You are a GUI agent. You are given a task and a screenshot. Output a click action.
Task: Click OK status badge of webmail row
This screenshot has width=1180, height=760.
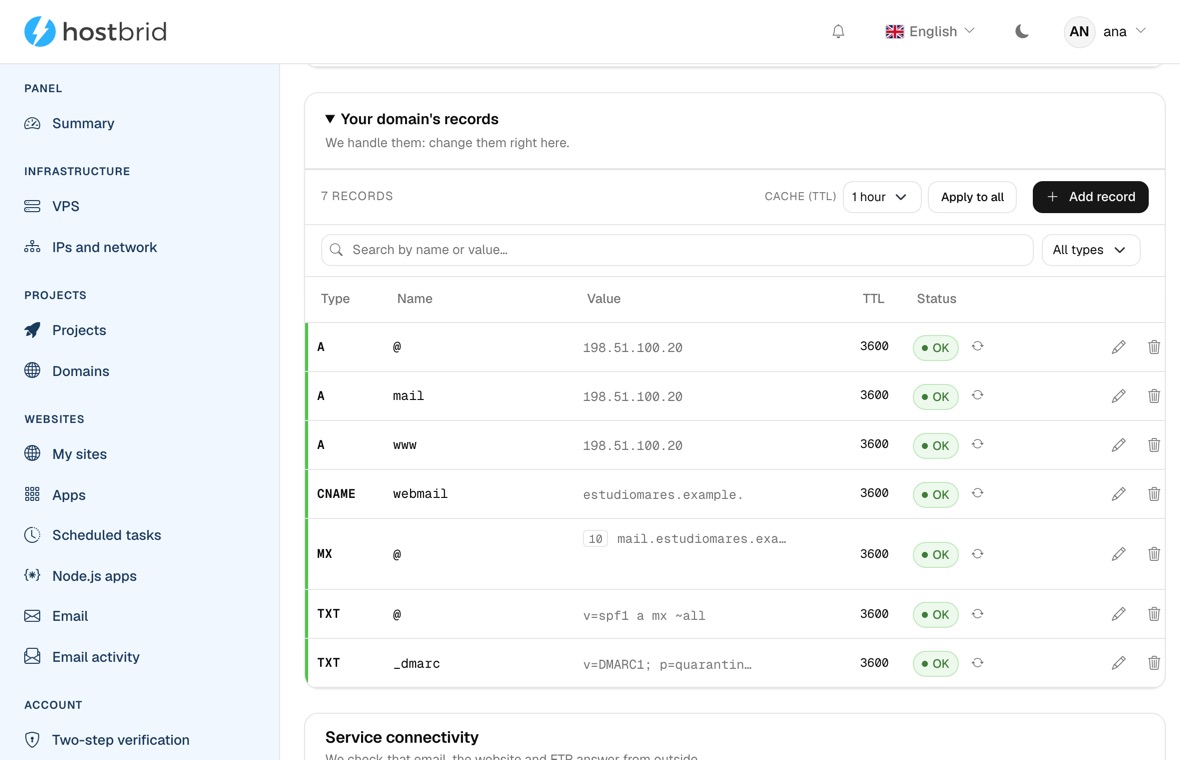[x=935, y=494]
